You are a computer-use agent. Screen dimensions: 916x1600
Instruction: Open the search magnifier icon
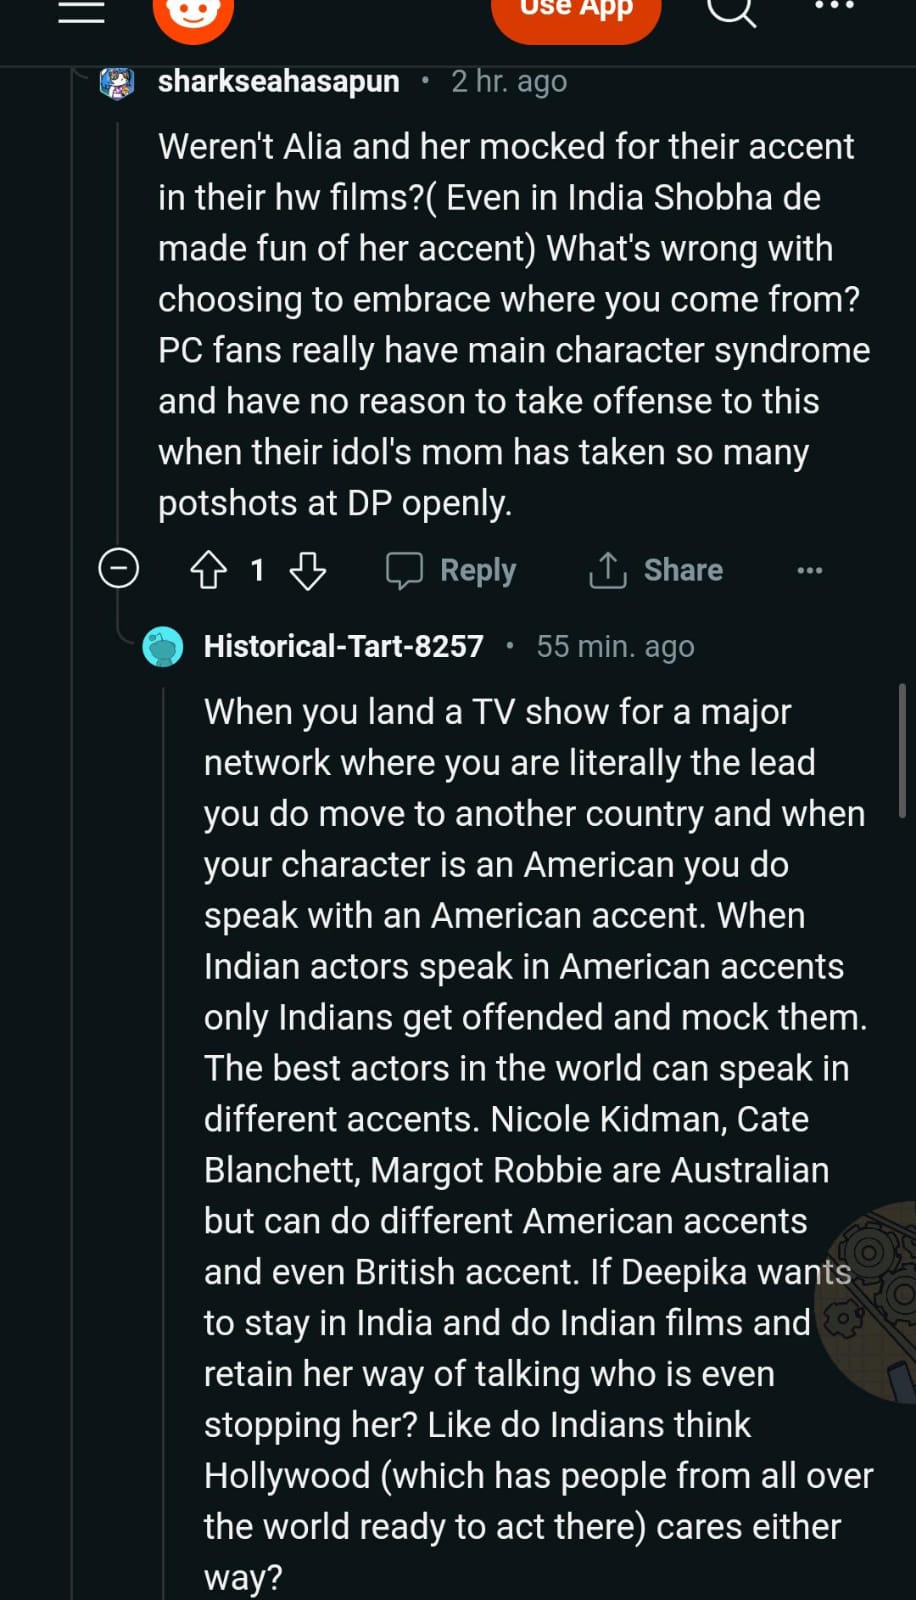click(x=731, y=10)
